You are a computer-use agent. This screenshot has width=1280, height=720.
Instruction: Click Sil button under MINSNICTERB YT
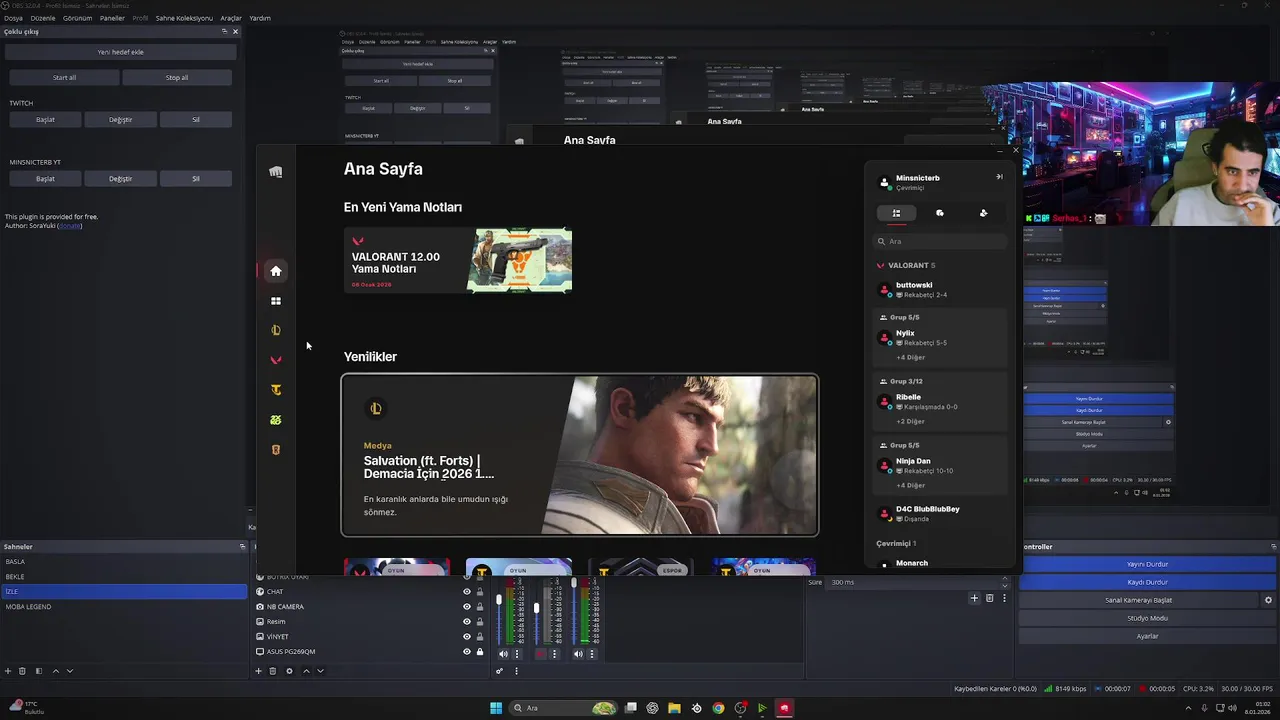tap(196, 178)
